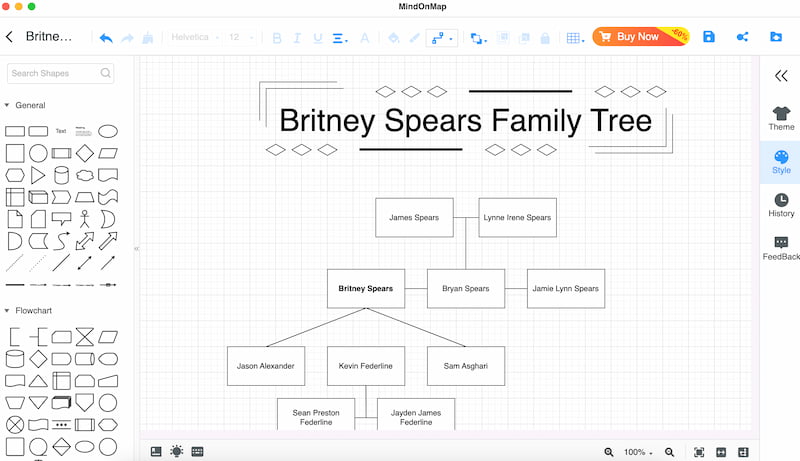
Task: Export the diagram to folder
Action: point(776,37)
